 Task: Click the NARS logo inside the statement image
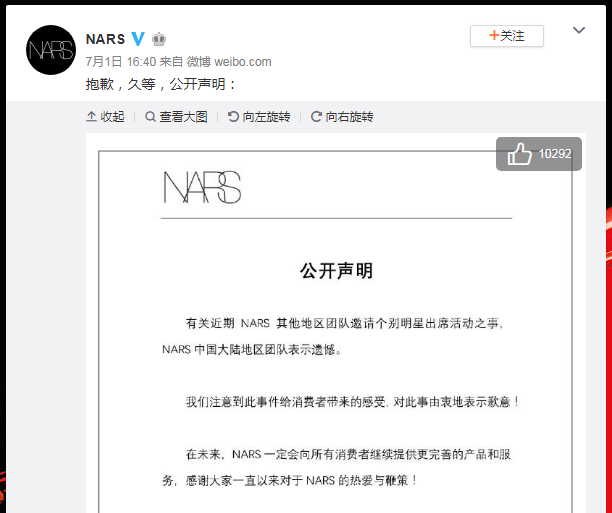coord(202,187)
